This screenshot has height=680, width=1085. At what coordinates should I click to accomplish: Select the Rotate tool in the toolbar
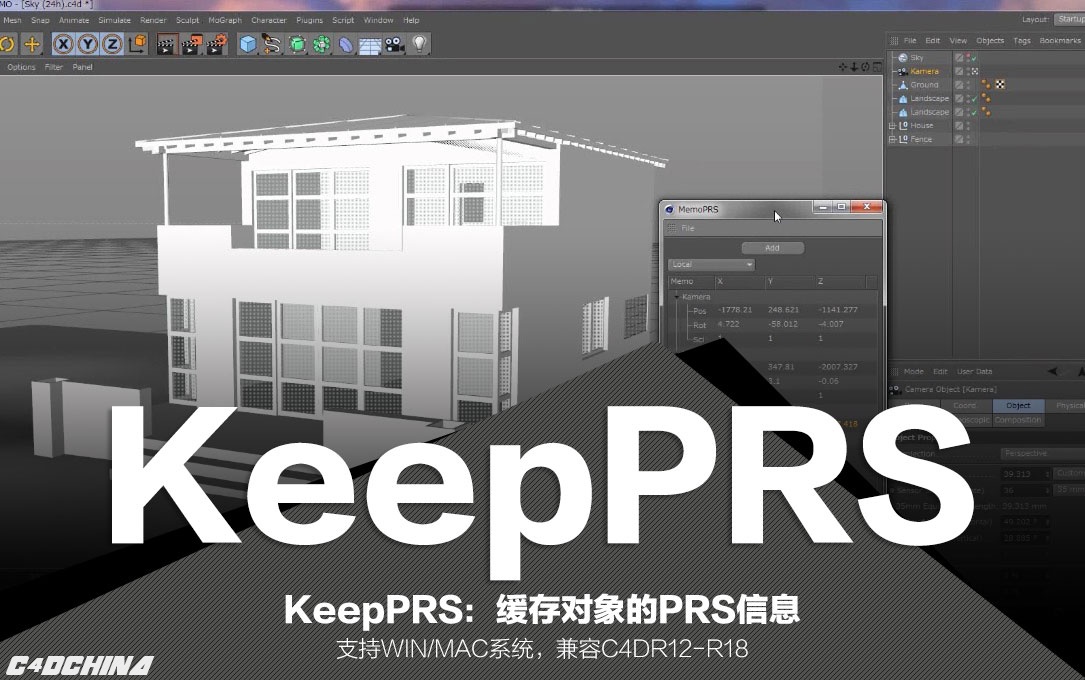(x=6, y=44)
